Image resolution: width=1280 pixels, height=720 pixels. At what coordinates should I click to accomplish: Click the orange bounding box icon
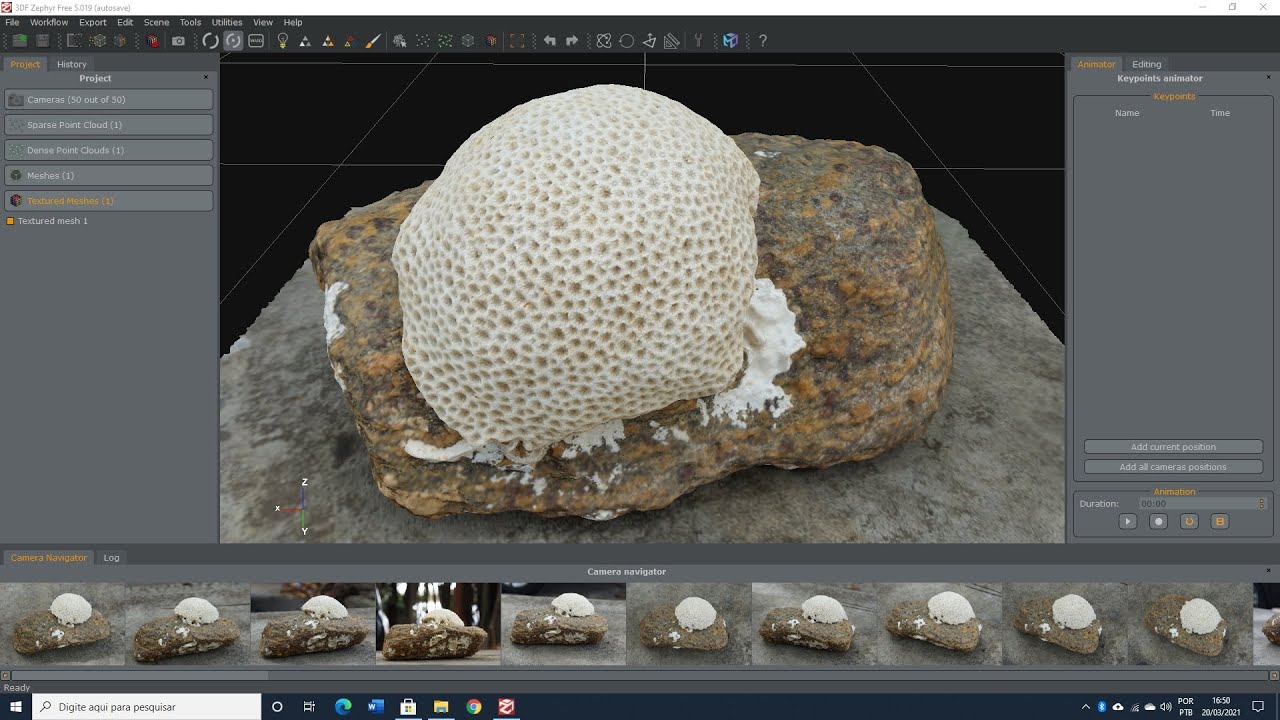pyautogui.click(x=517, y=41)
